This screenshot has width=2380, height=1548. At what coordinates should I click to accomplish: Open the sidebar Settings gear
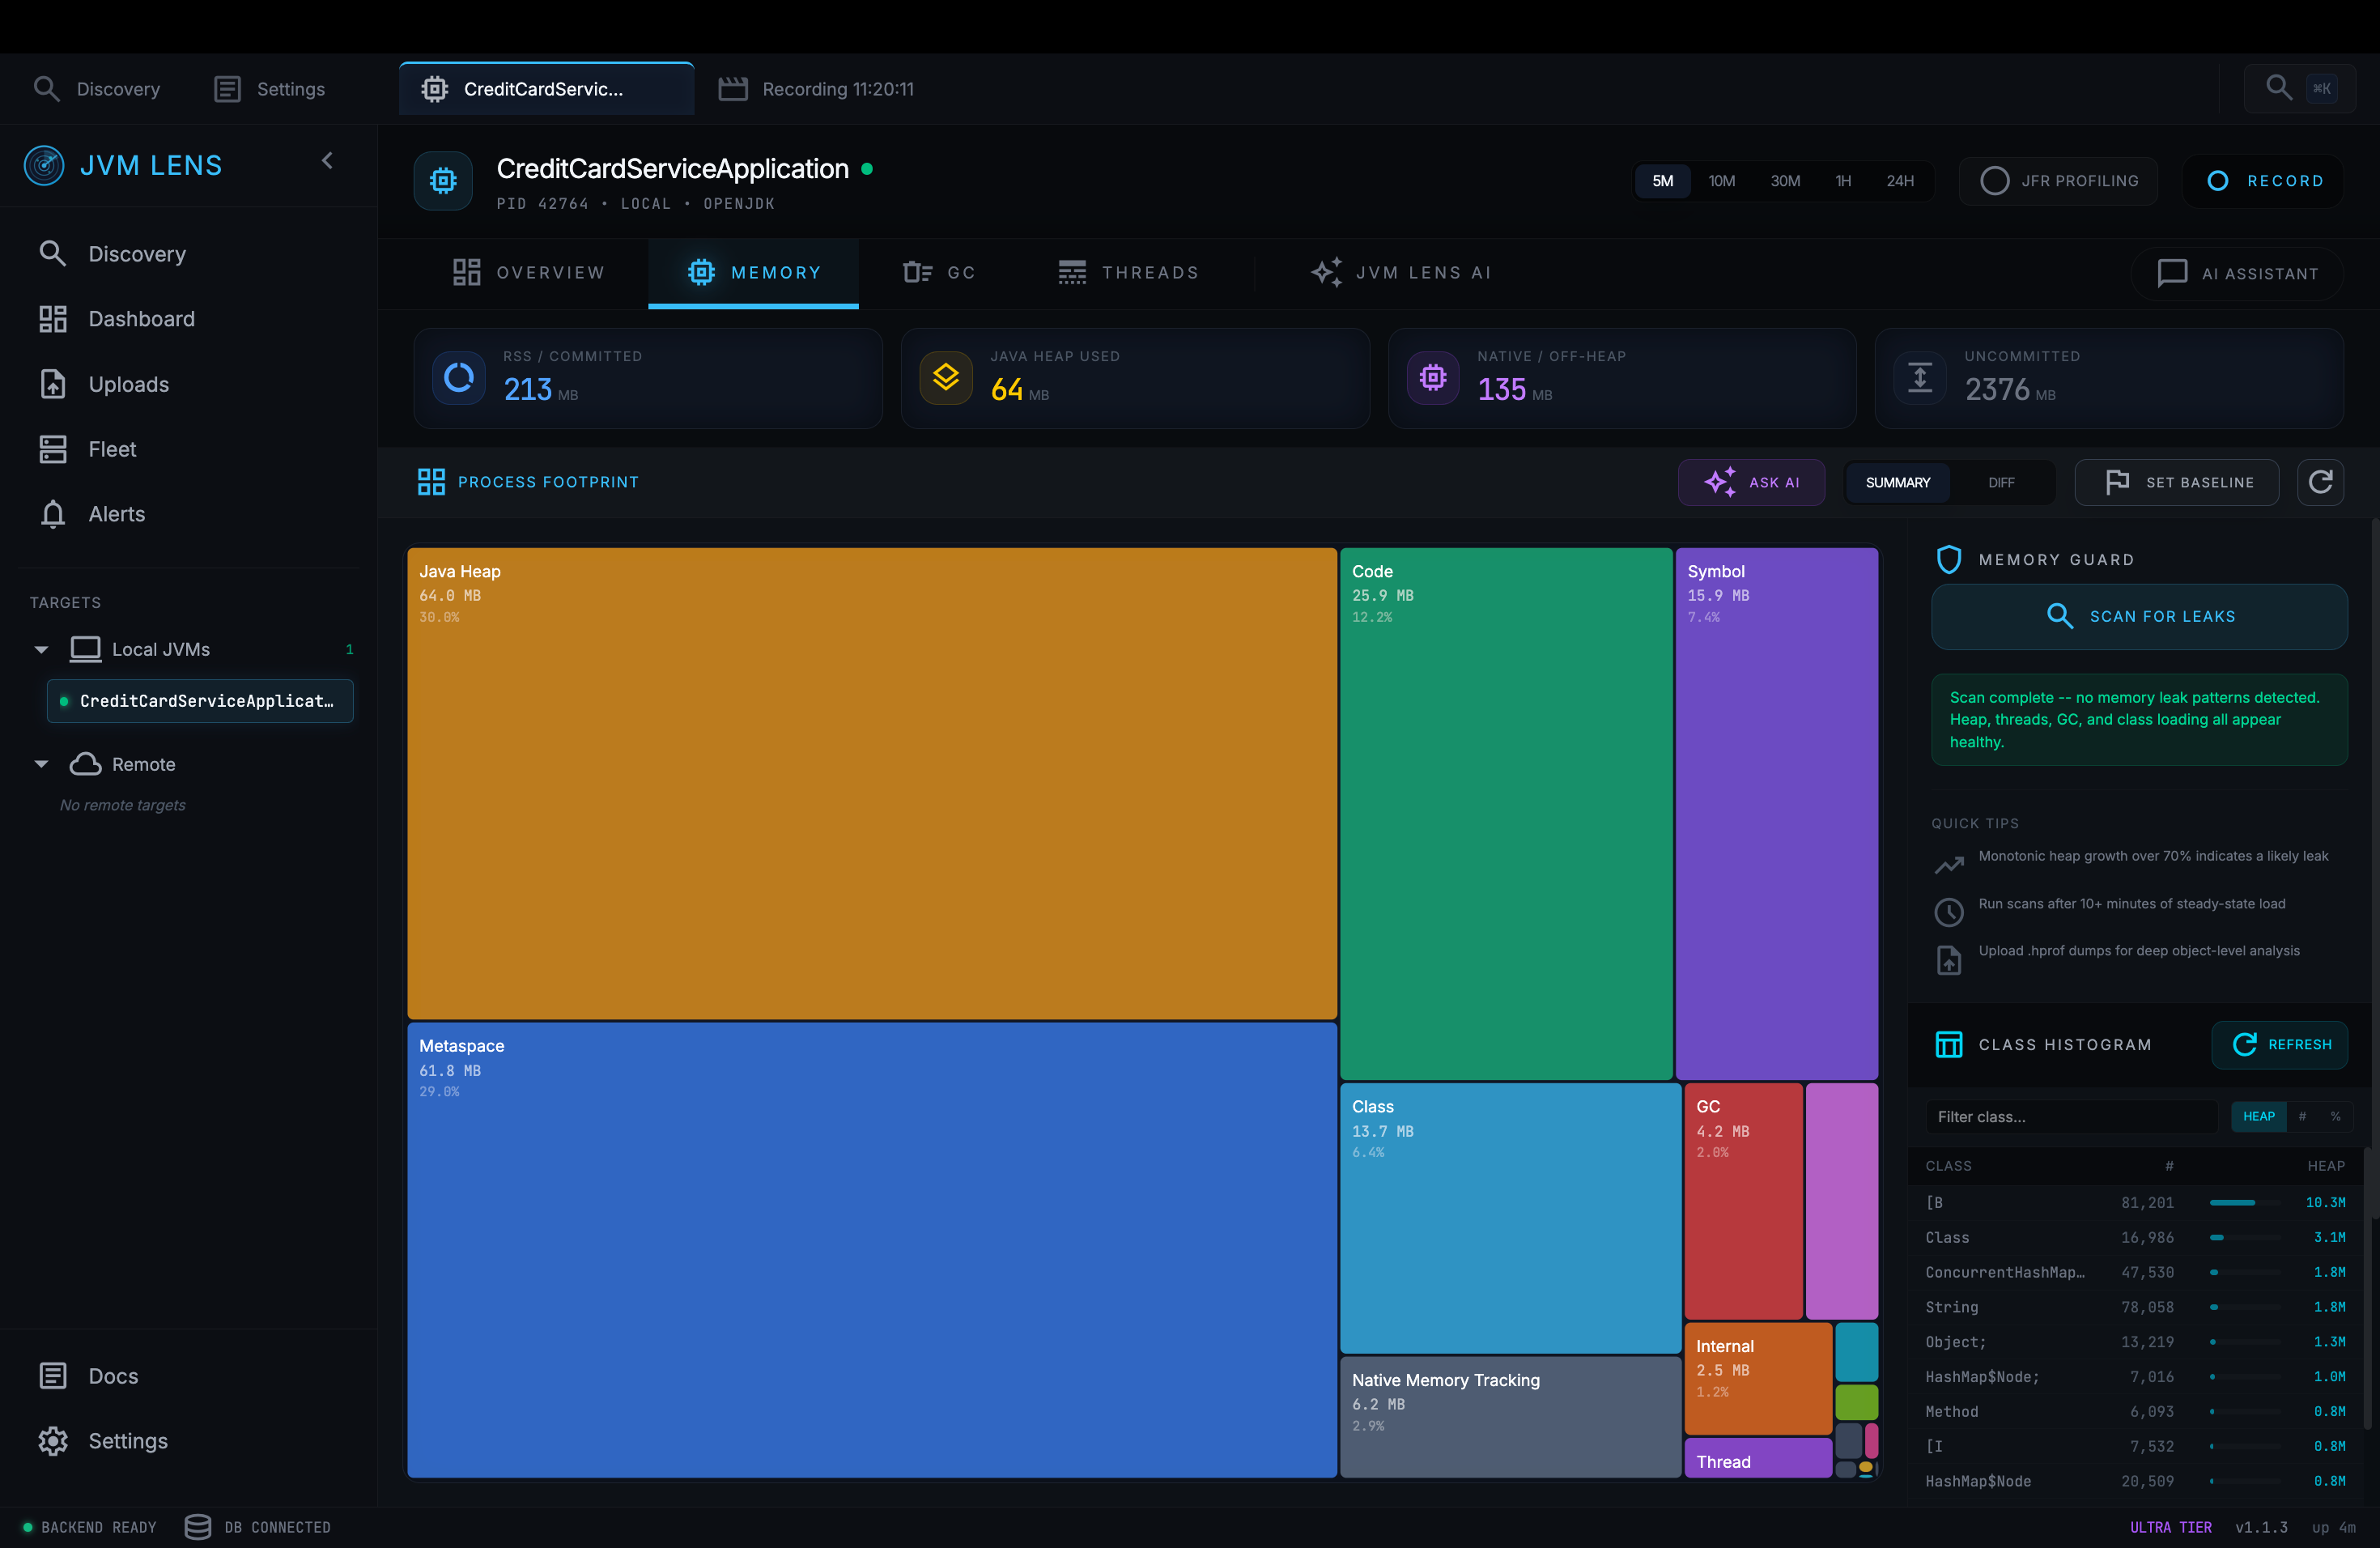(x=53, y=1441)
